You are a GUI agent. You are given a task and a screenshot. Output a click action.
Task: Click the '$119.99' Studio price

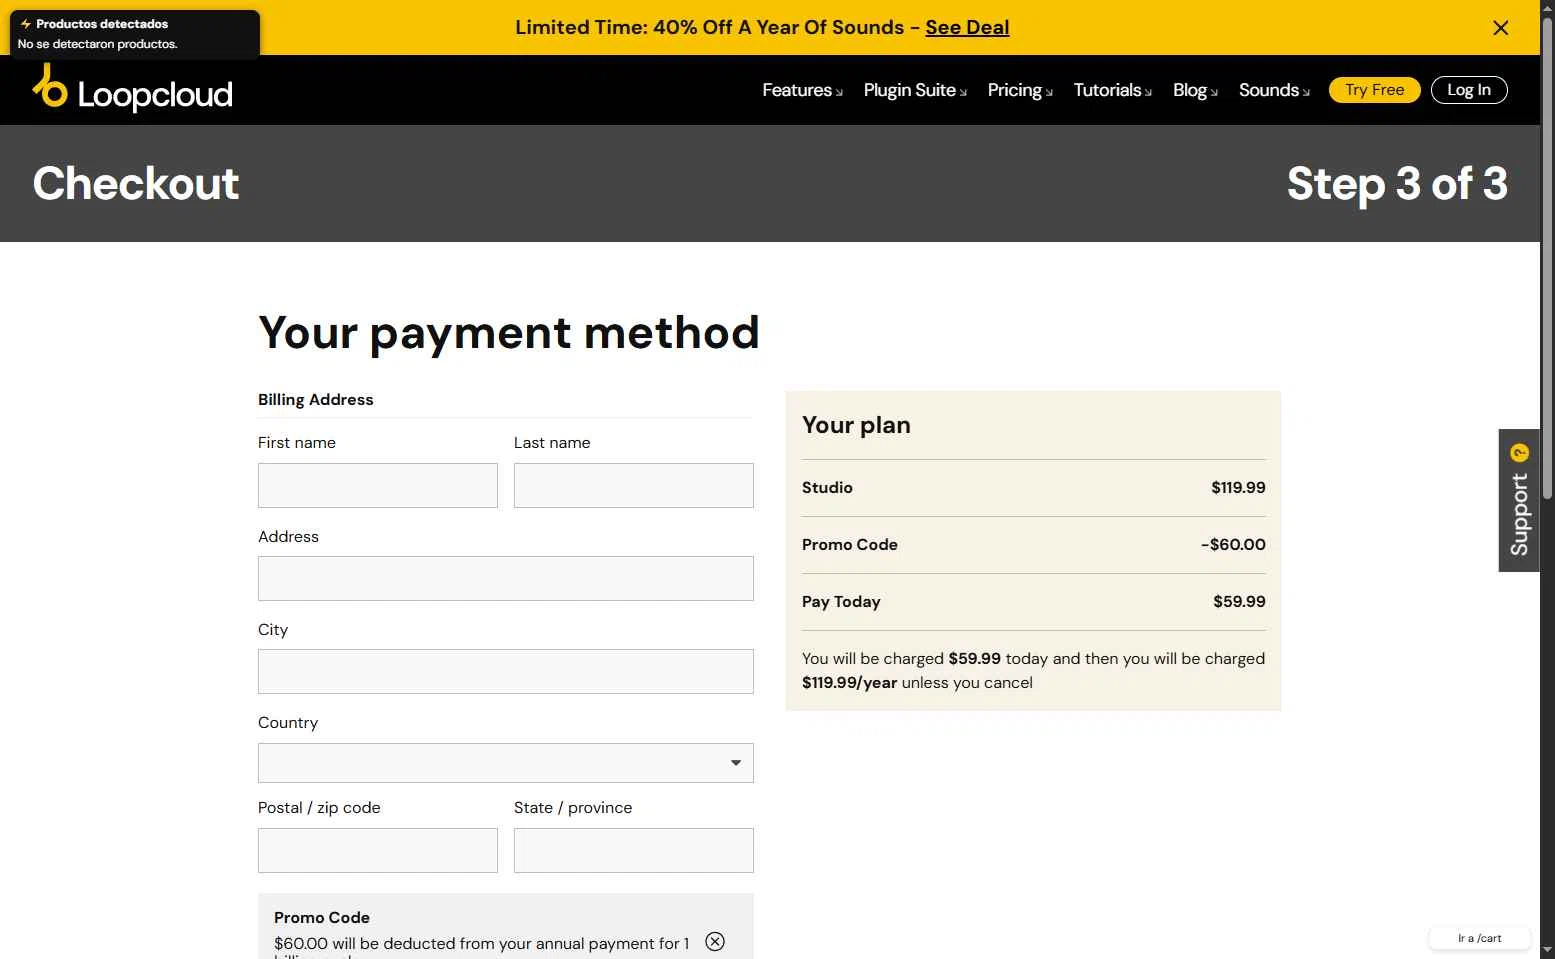tap(1238, 488)
